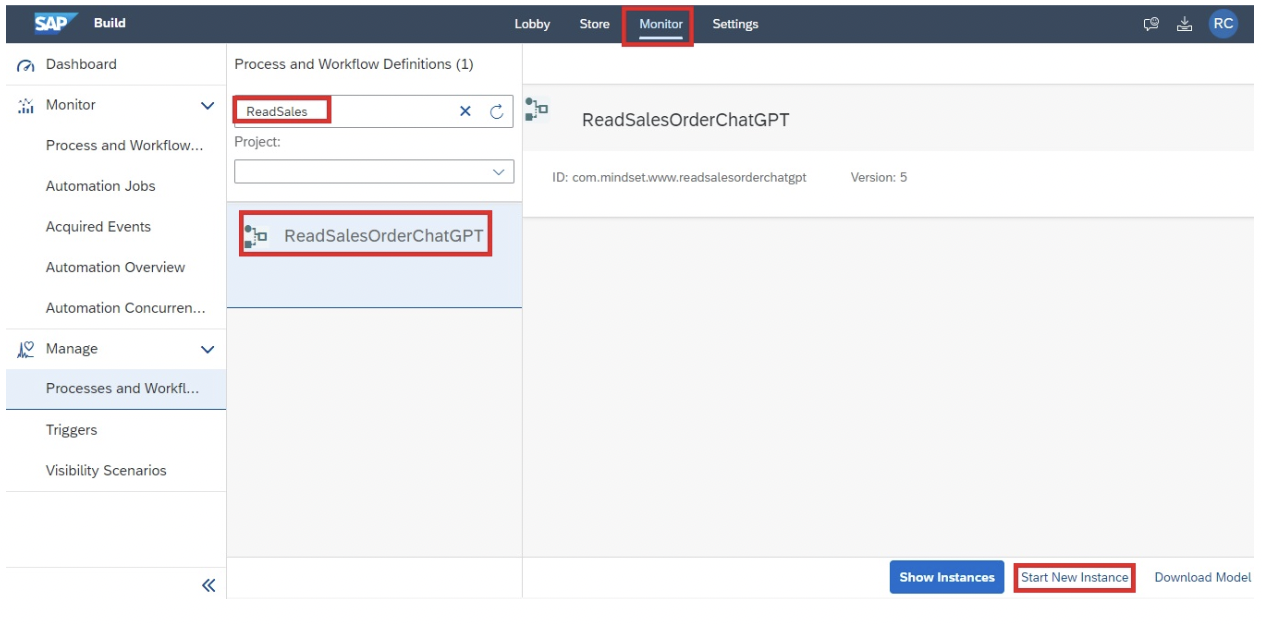Refresh the process definitions list
The width and height of the screenshot is (1262, 624).
pos(496,111)
